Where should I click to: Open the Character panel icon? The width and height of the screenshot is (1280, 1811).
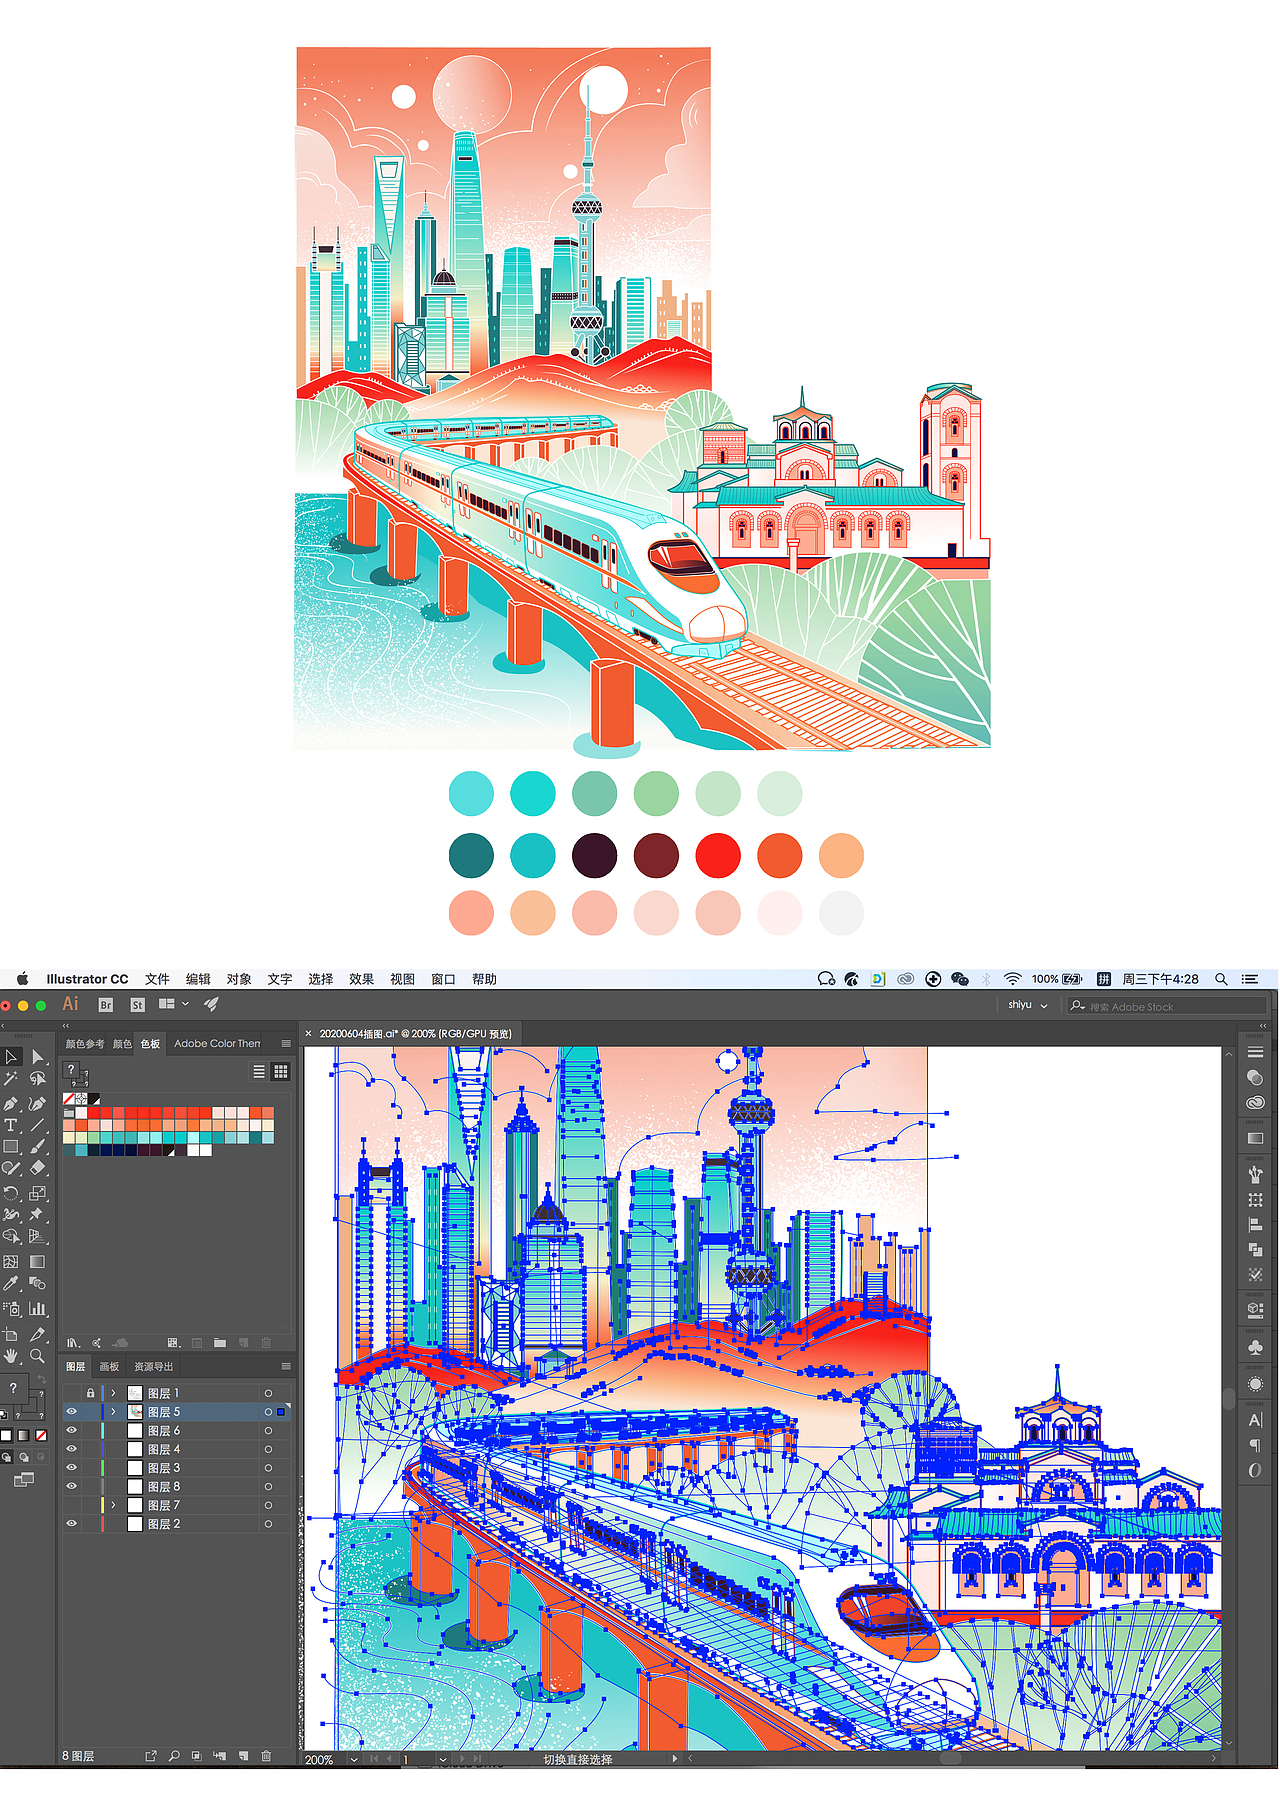click(1256, 1420)
